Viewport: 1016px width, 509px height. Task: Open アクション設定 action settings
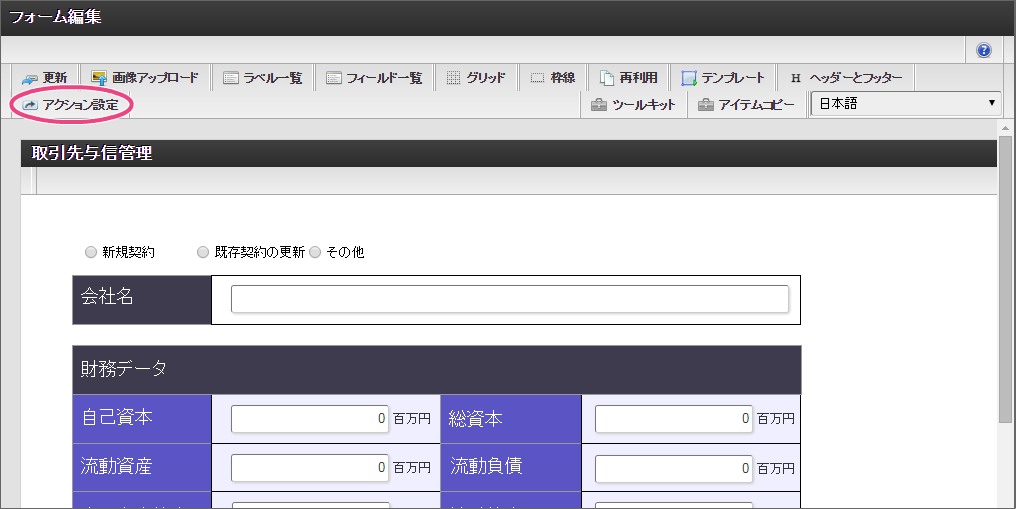pyautogui.click(x=71, y=105)
